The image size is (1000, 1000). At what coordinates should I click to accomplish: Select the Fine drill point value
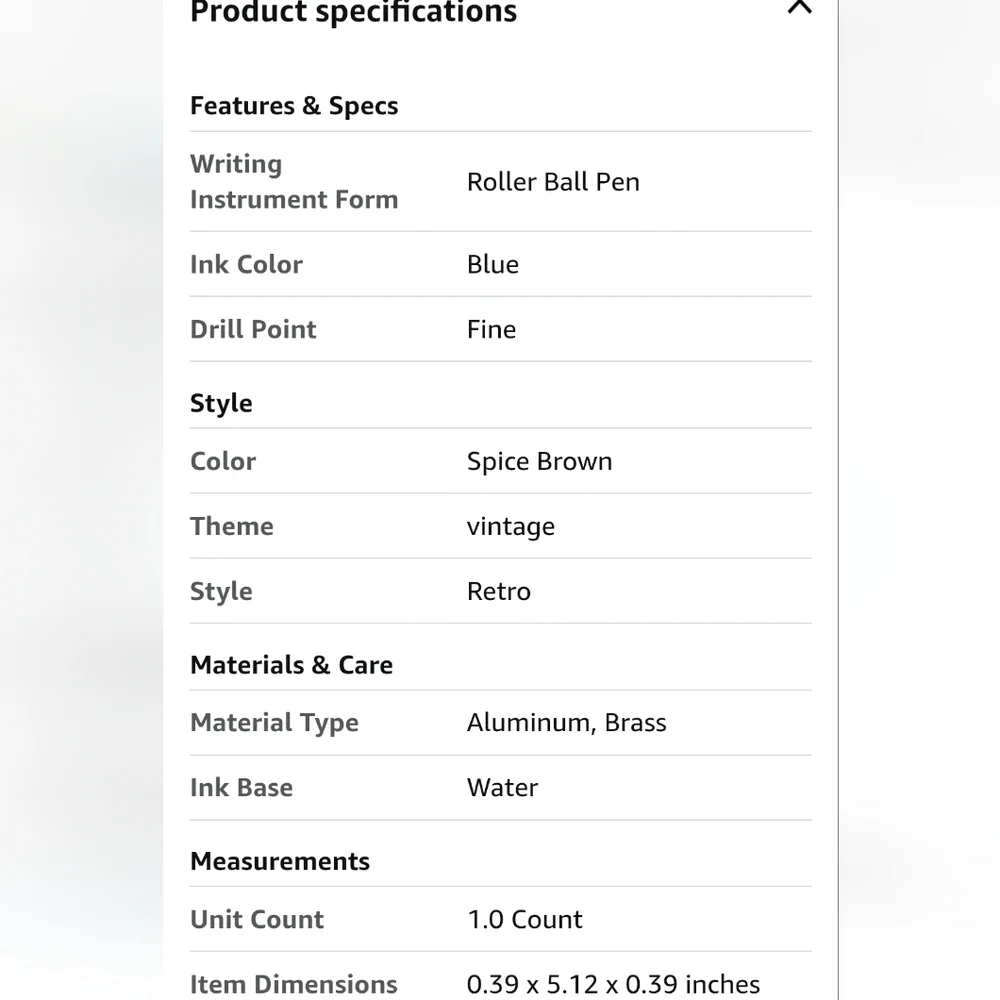(x=491, y=329)
